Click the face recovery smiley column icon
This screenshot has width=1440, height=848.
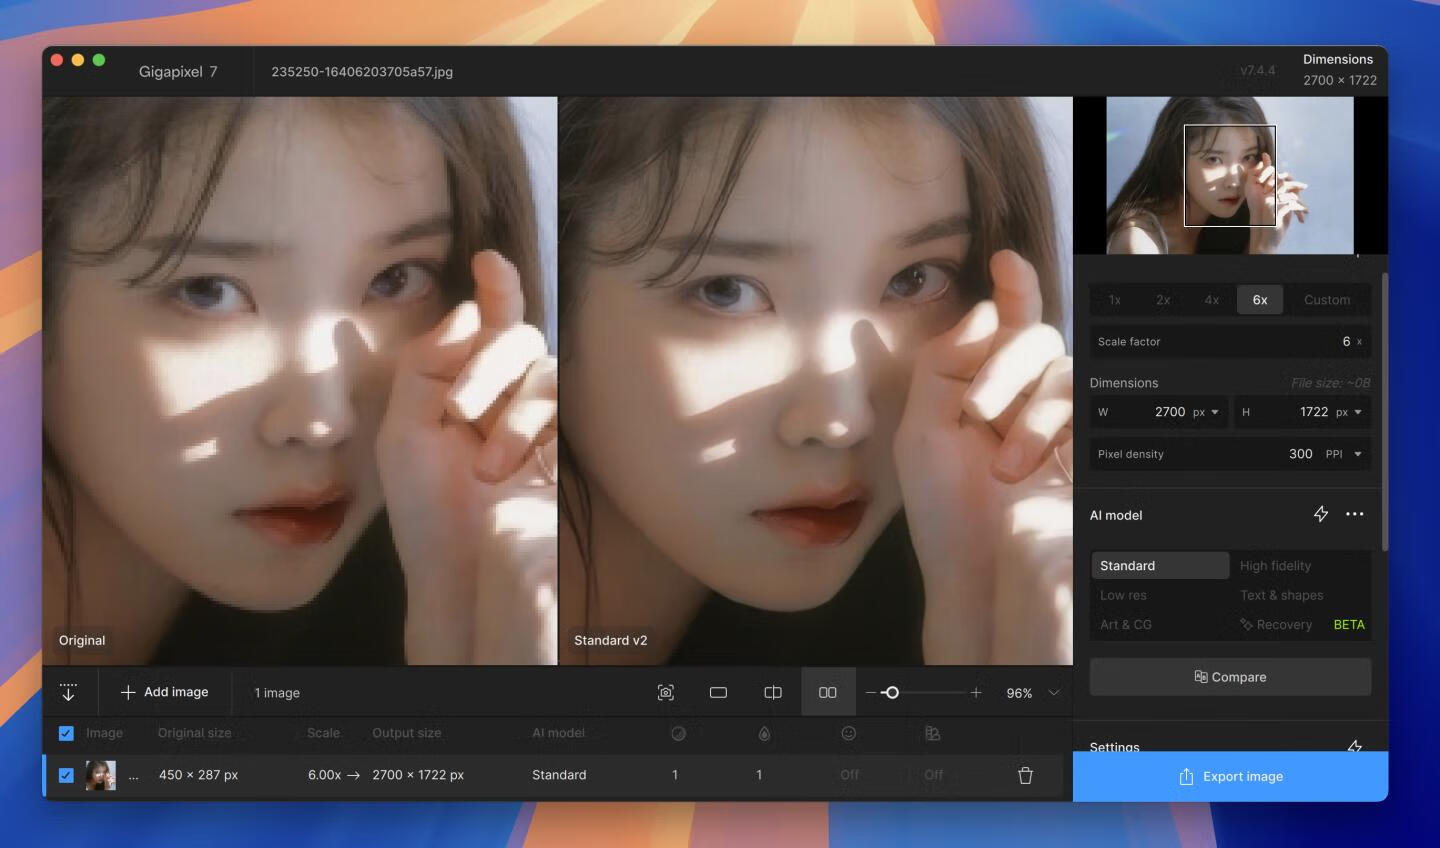848,733
